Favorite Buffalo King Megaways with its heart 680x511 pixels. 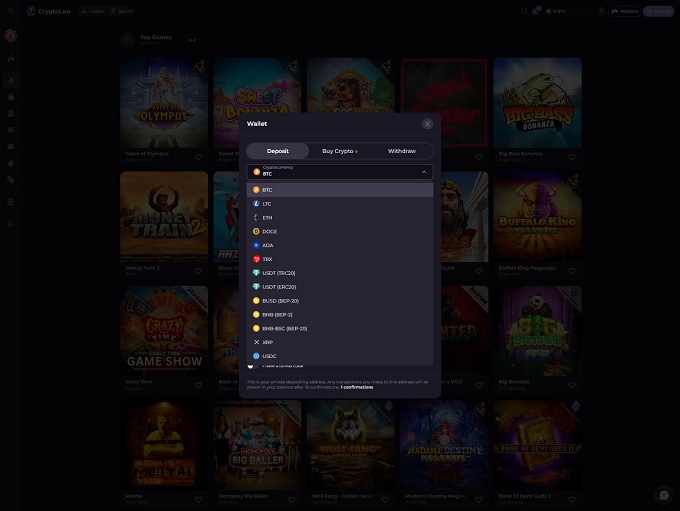point(572,271)
